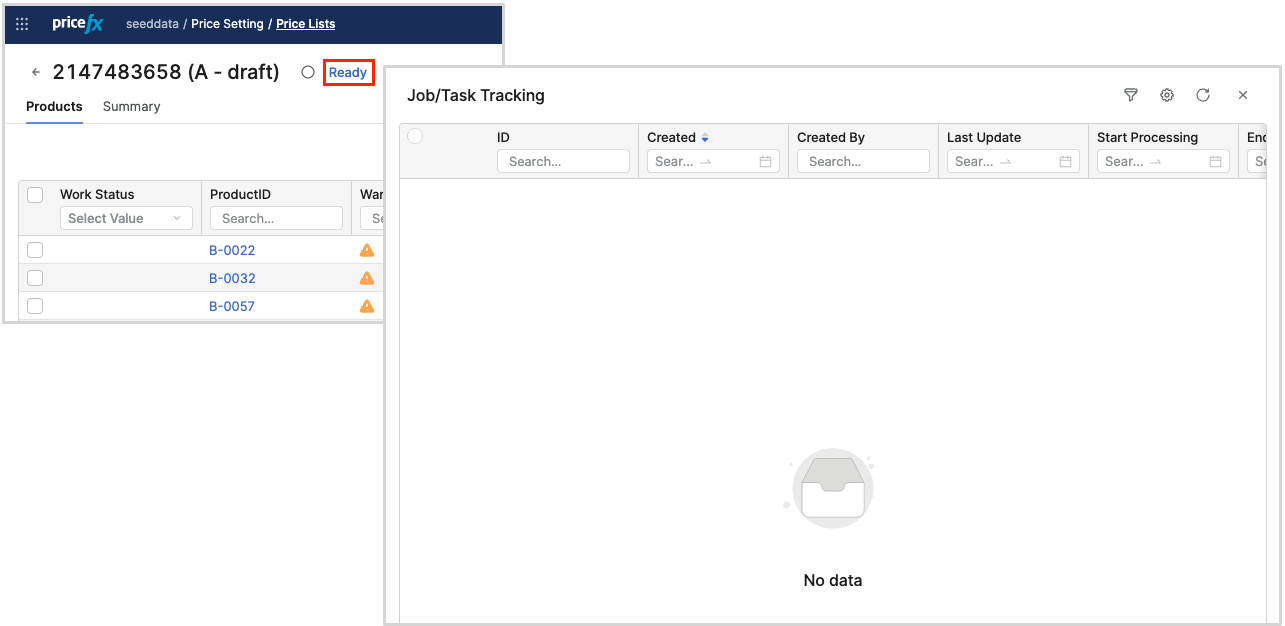Go back using the left arrow icon
1285x626 pixels.
click(36, 73)
